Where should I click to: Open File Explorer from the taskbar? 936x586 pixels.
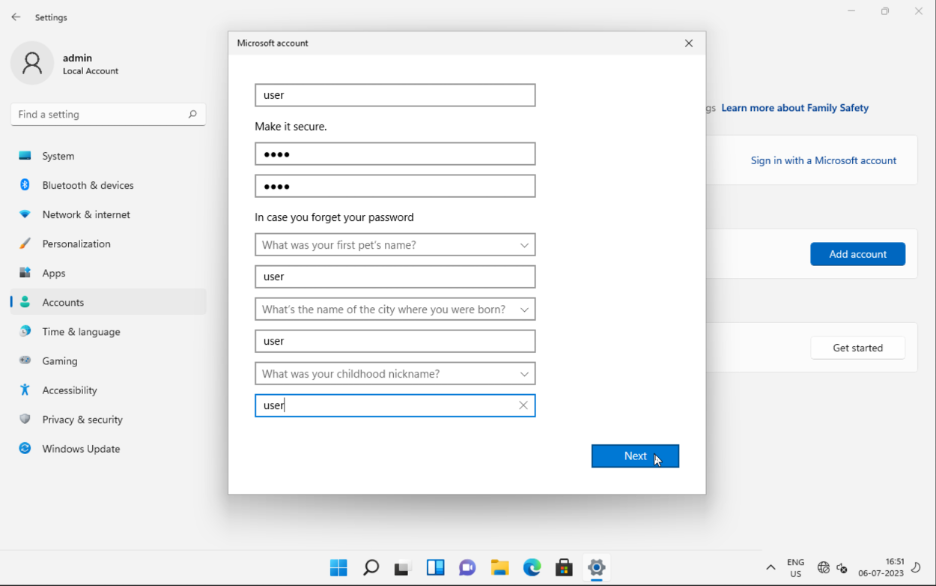point(500,568)
